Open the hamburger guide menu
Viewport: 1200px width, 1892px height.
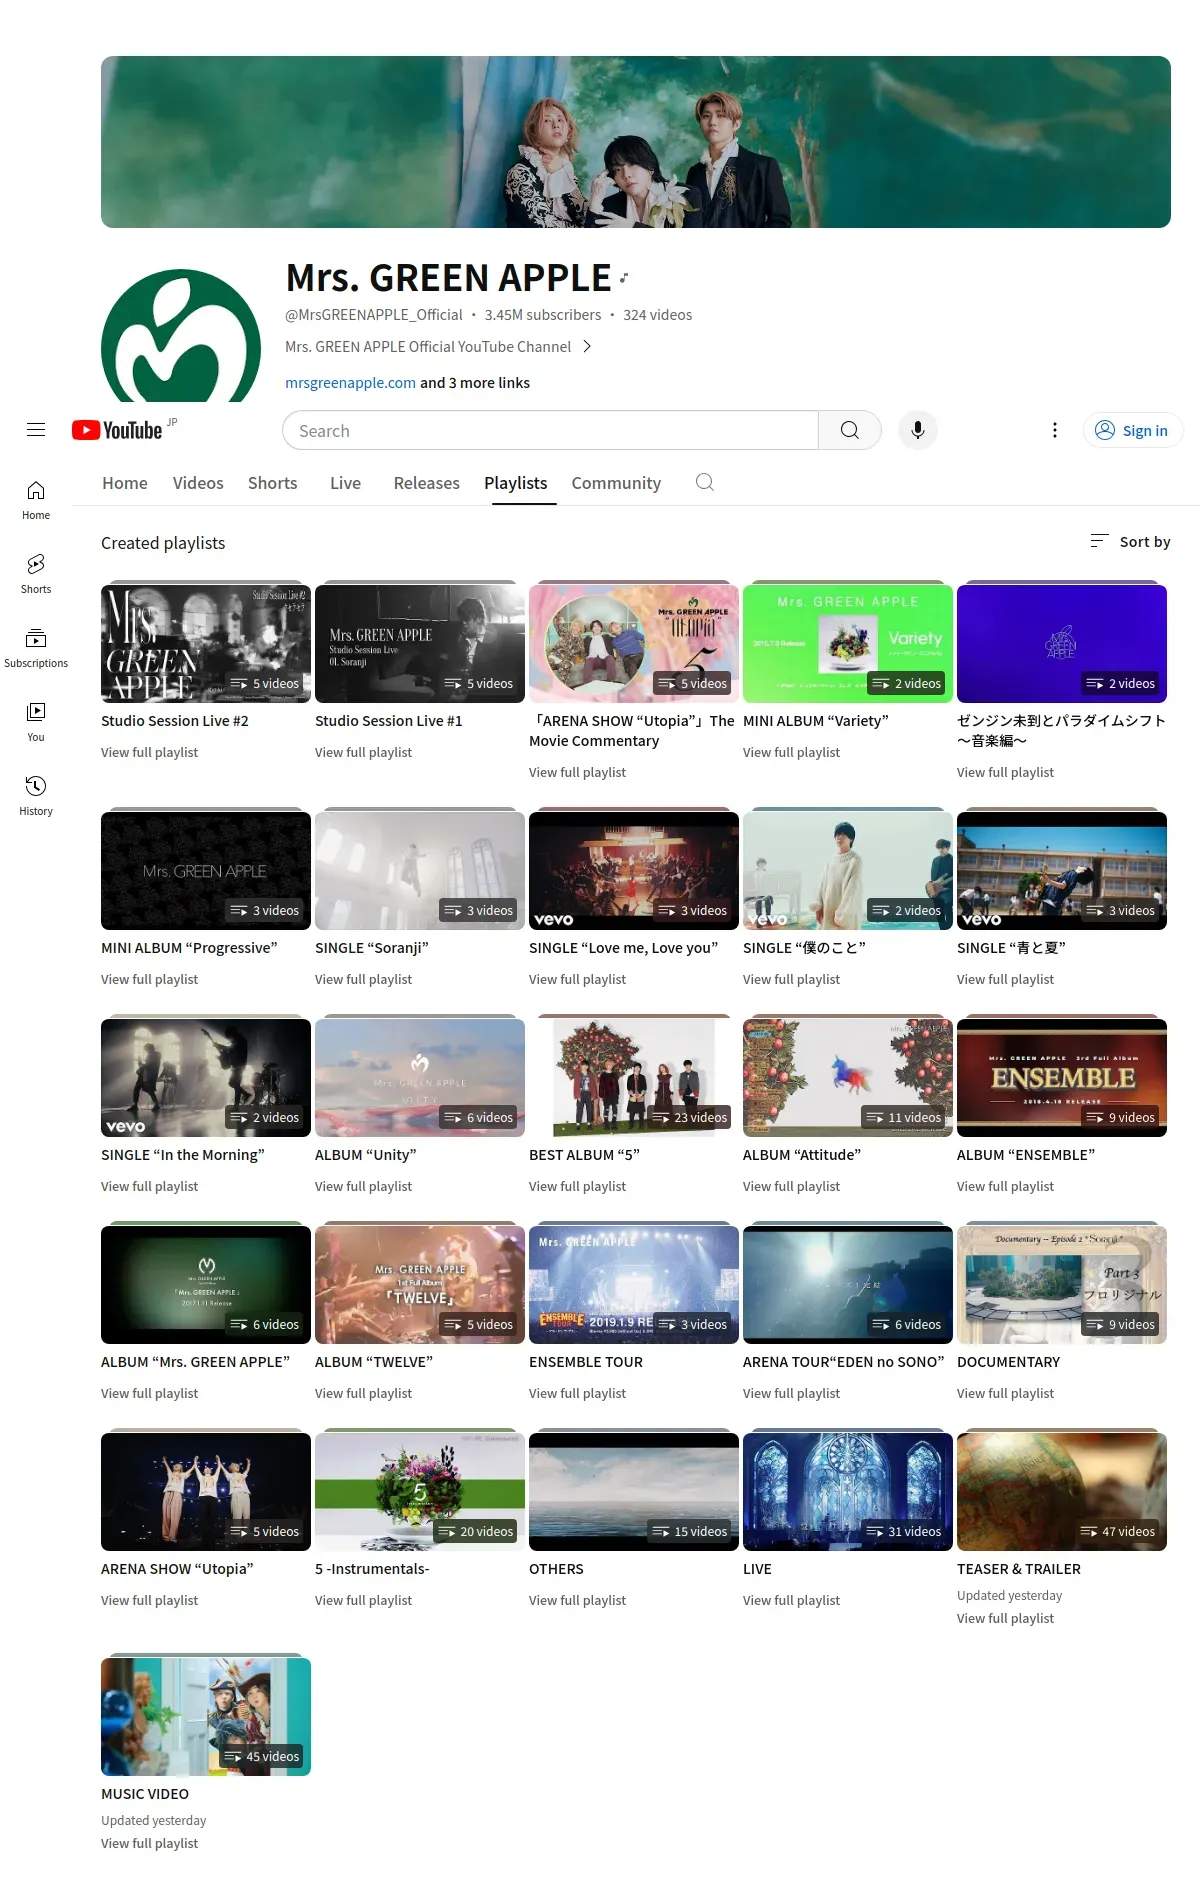[36, 430]
